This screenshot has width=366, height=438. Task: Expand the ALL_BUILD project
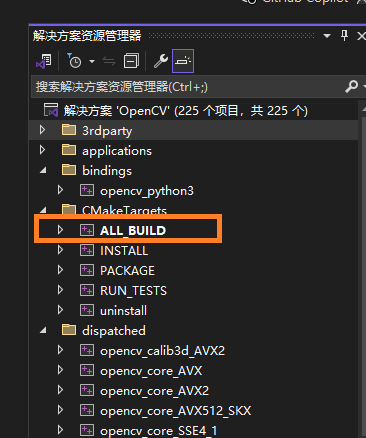point(60,230)
